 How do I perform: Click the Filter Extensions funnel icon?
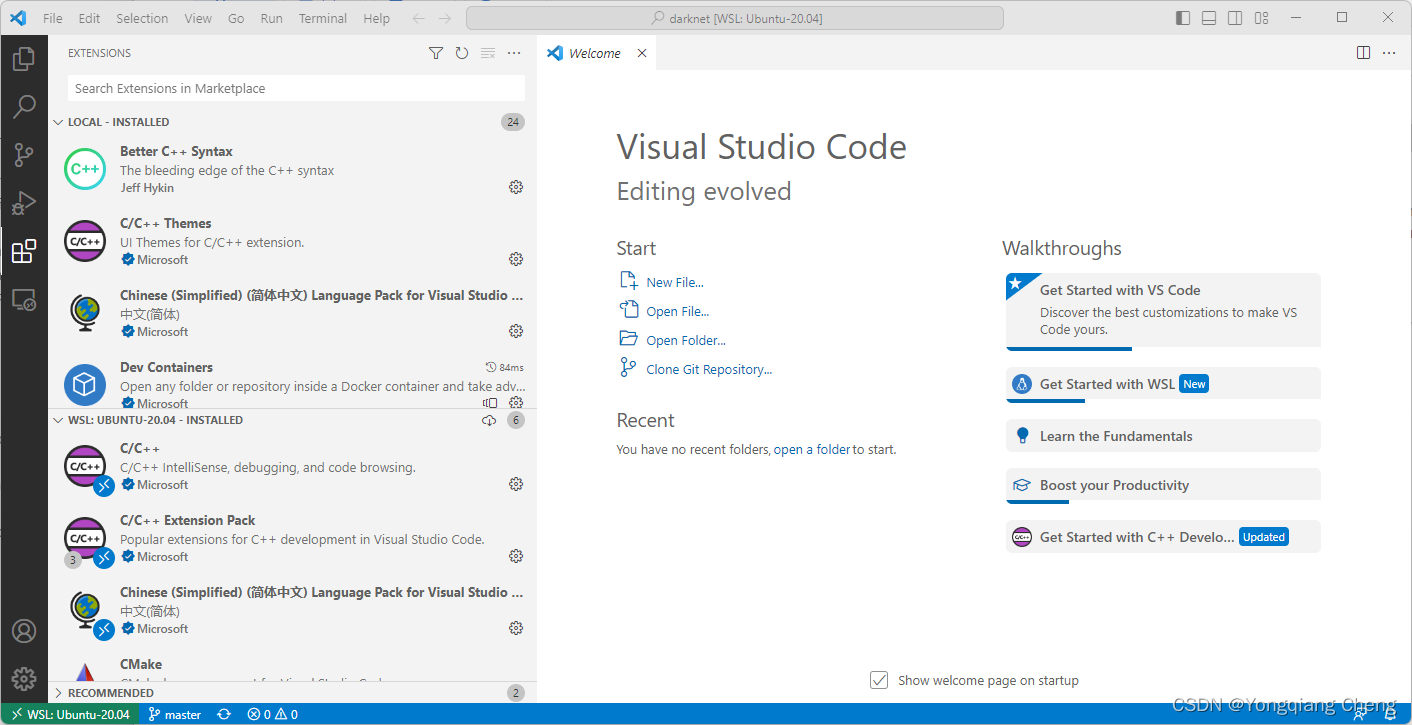pyautogui.click(x=435, y=53)
